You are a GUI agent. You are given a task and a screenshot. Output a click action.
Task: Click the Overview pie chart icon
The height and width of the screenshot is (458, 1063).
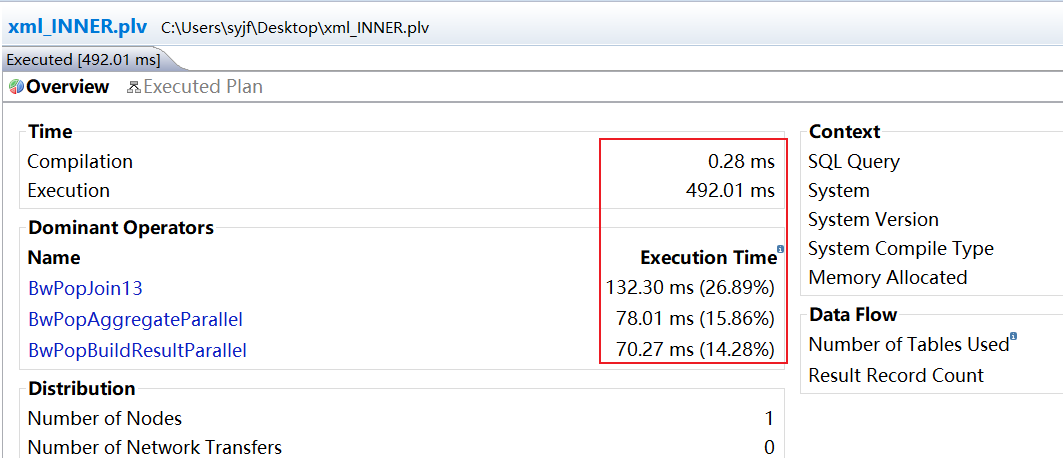pyautogui.click(x=16, y=87)
